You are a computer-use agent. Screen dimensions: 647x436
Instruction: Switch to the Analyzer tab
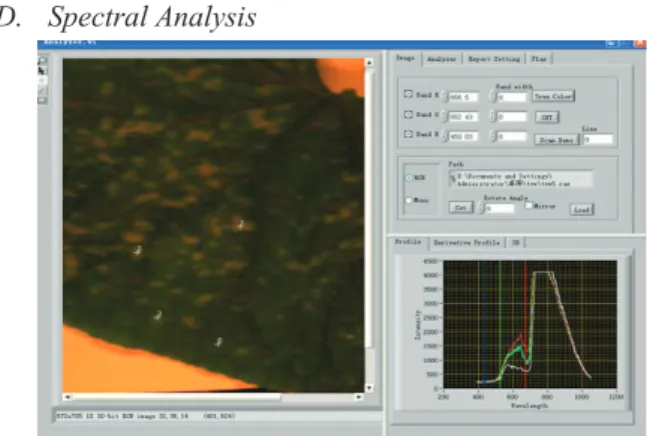442,59
